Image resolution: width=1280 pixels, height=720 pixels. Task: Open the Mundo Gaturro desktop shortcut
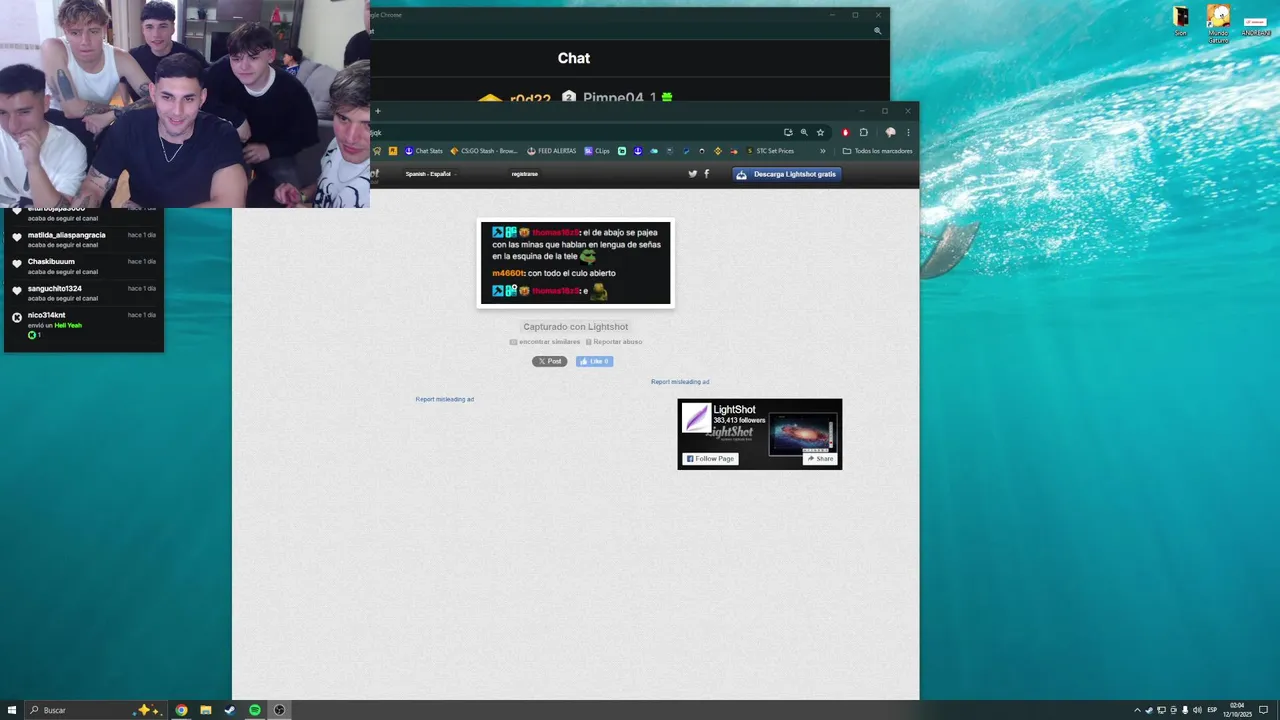pos(1218,23)
